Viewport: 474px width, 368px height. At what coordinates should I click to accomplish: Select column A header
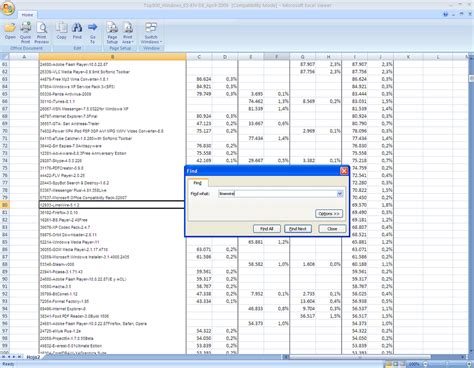click(x=24, y=57)
